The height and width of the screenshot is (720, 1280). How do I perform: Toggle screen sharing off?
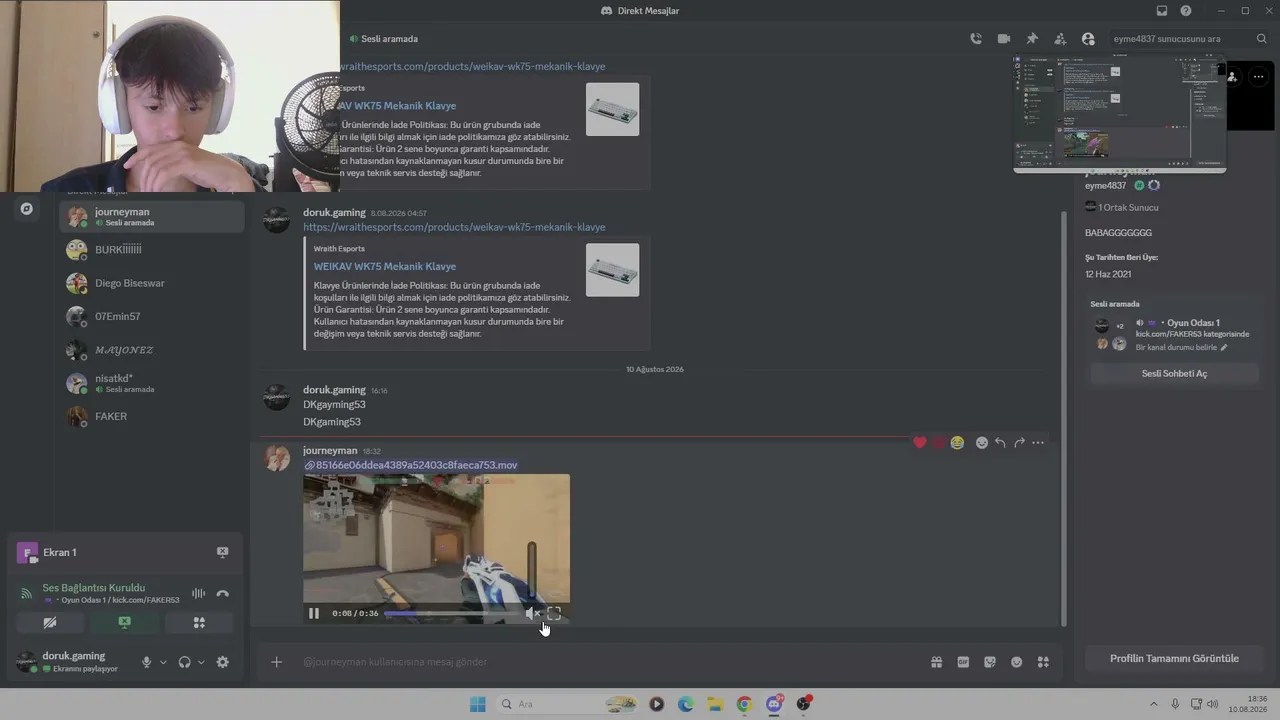124,622
